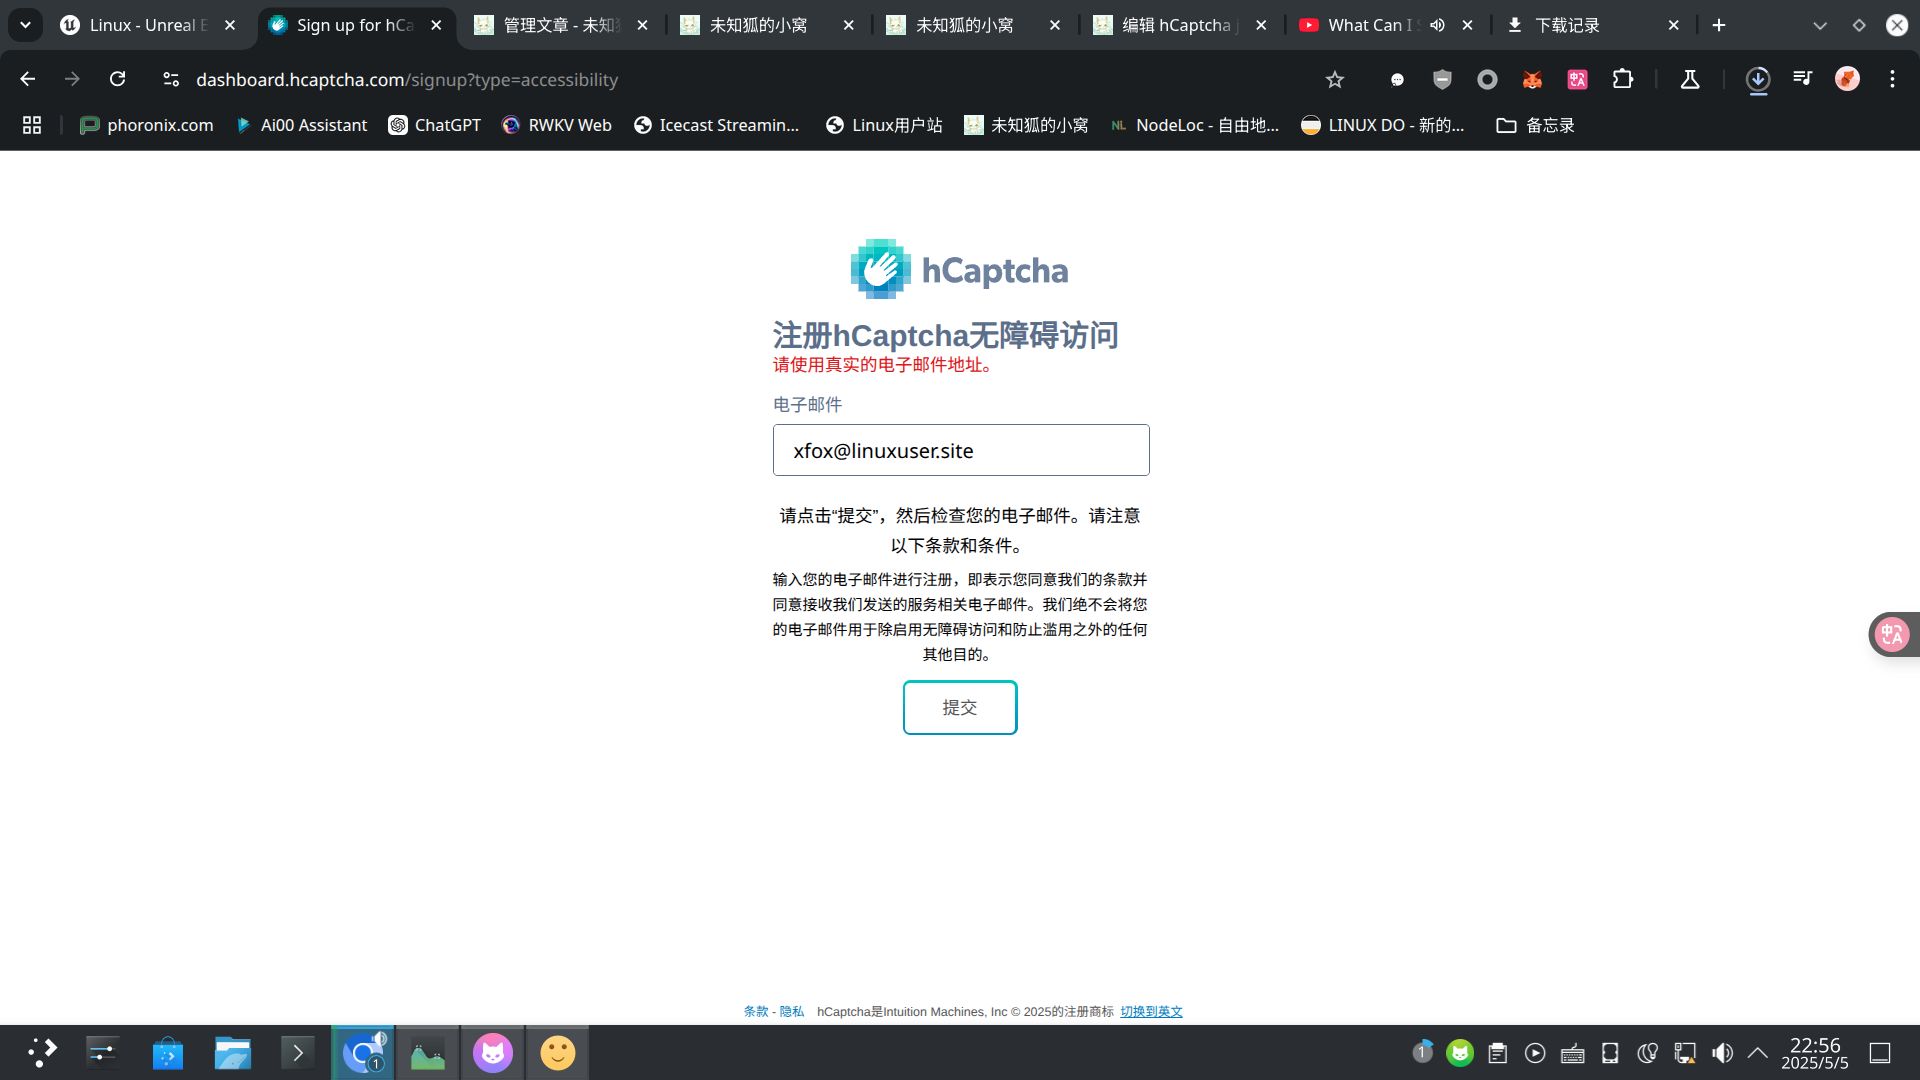Show browser downloads icon

click(x=1758, y=79)
